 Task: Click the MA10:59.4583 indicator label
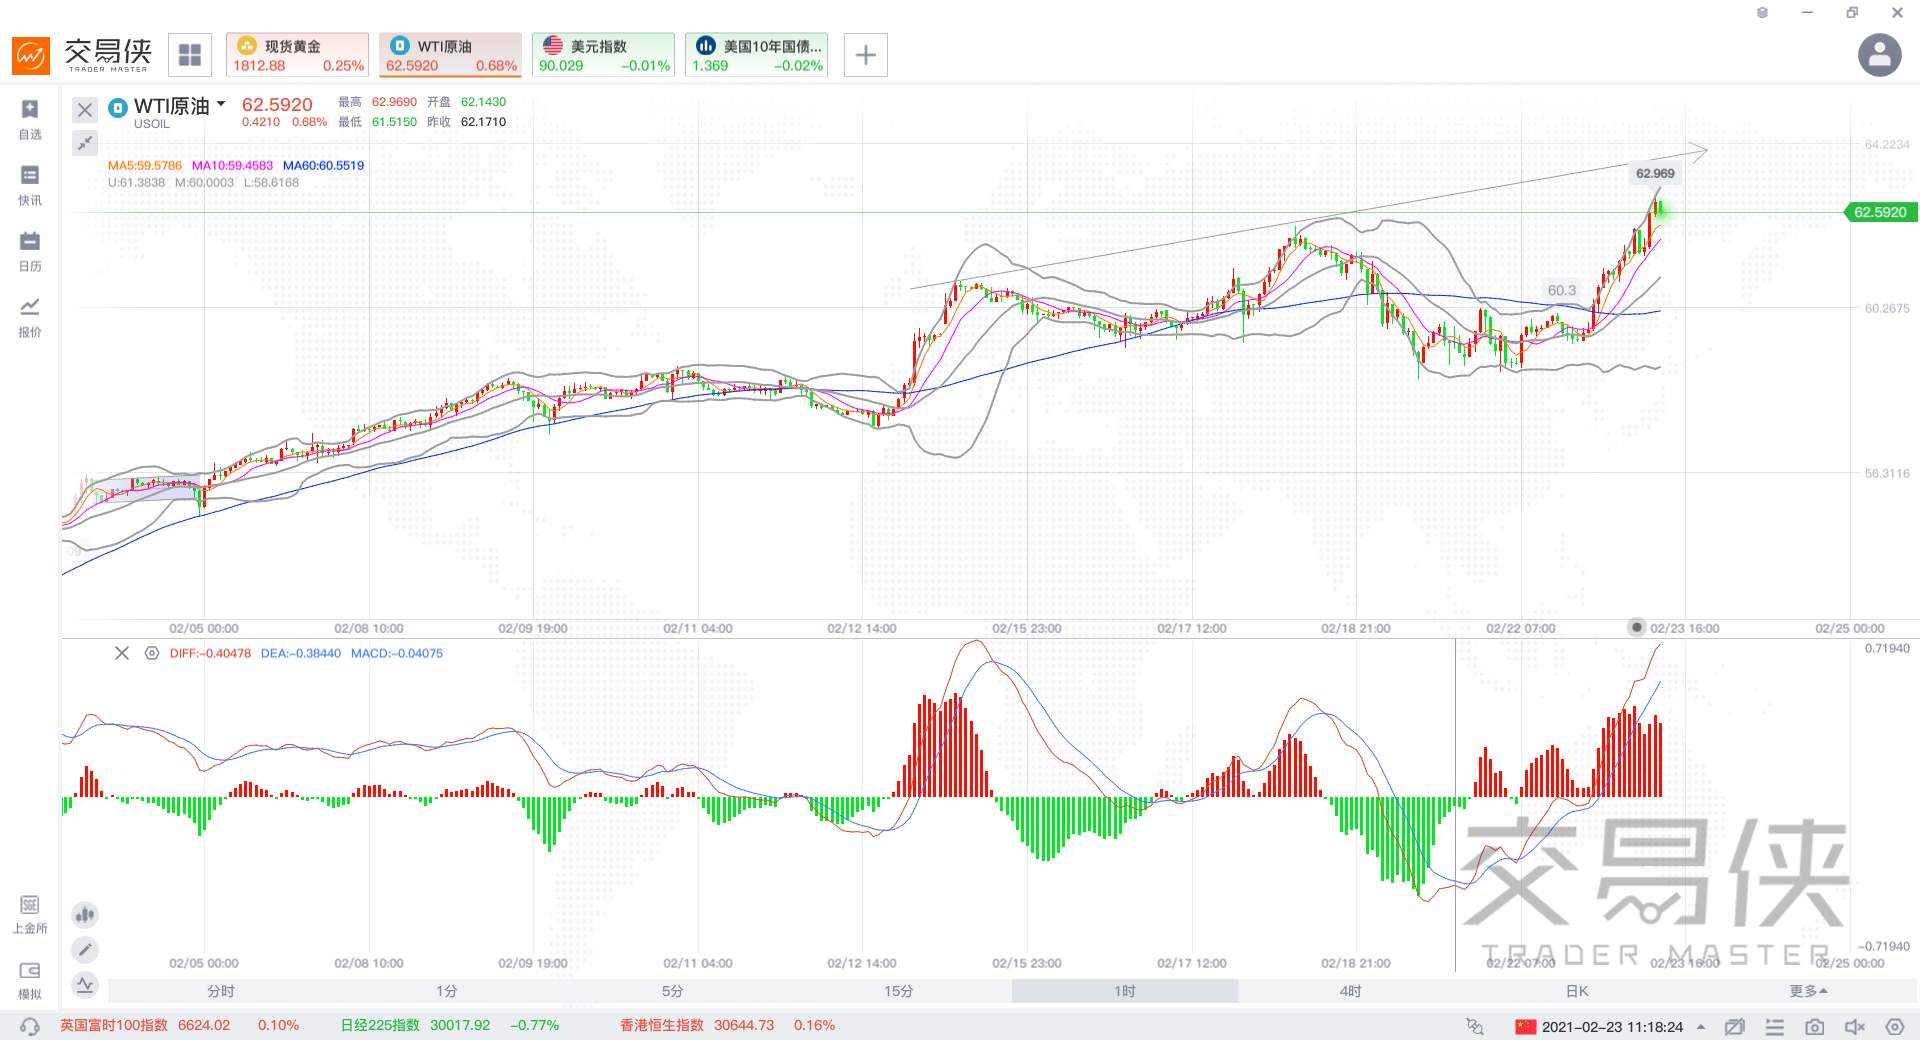point(232,166)
